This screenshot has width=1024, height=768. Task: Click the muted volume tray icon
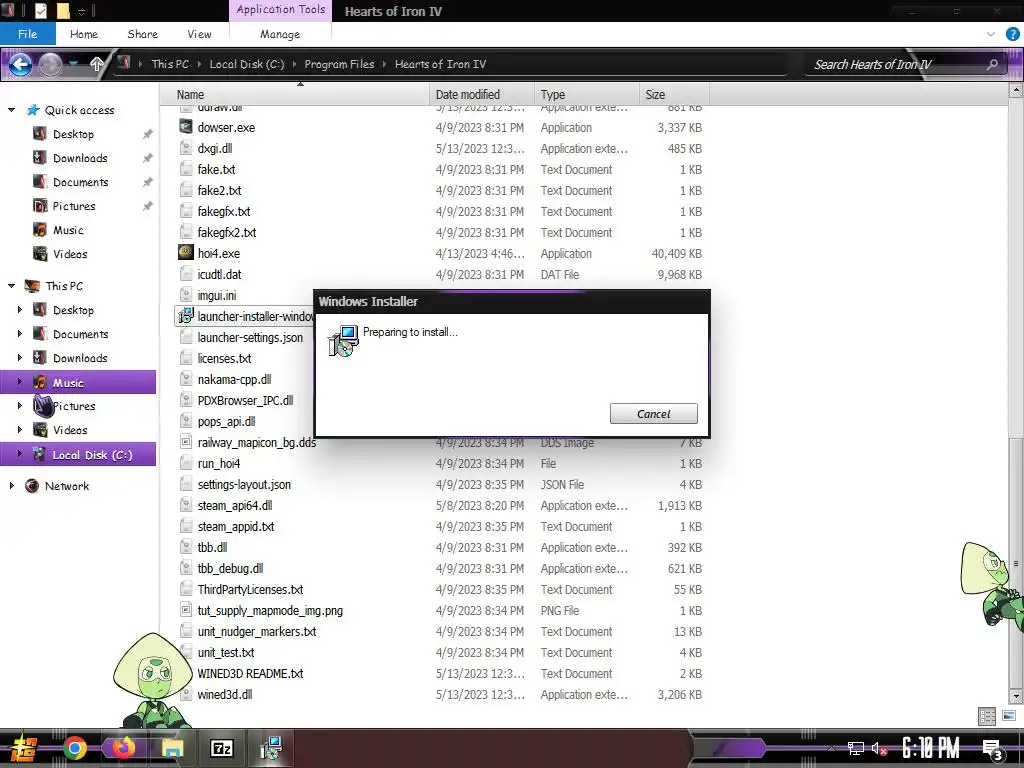[880, 749]
